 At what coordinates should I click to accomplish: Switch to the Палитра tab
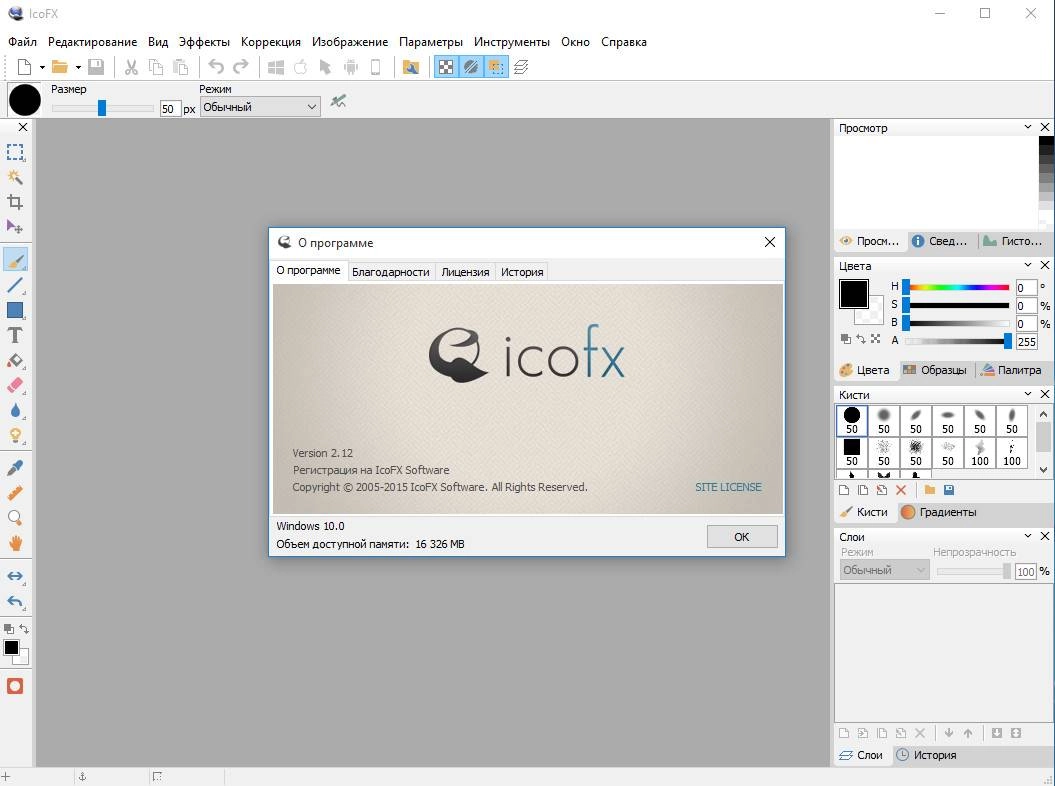tap(1011, 370)
